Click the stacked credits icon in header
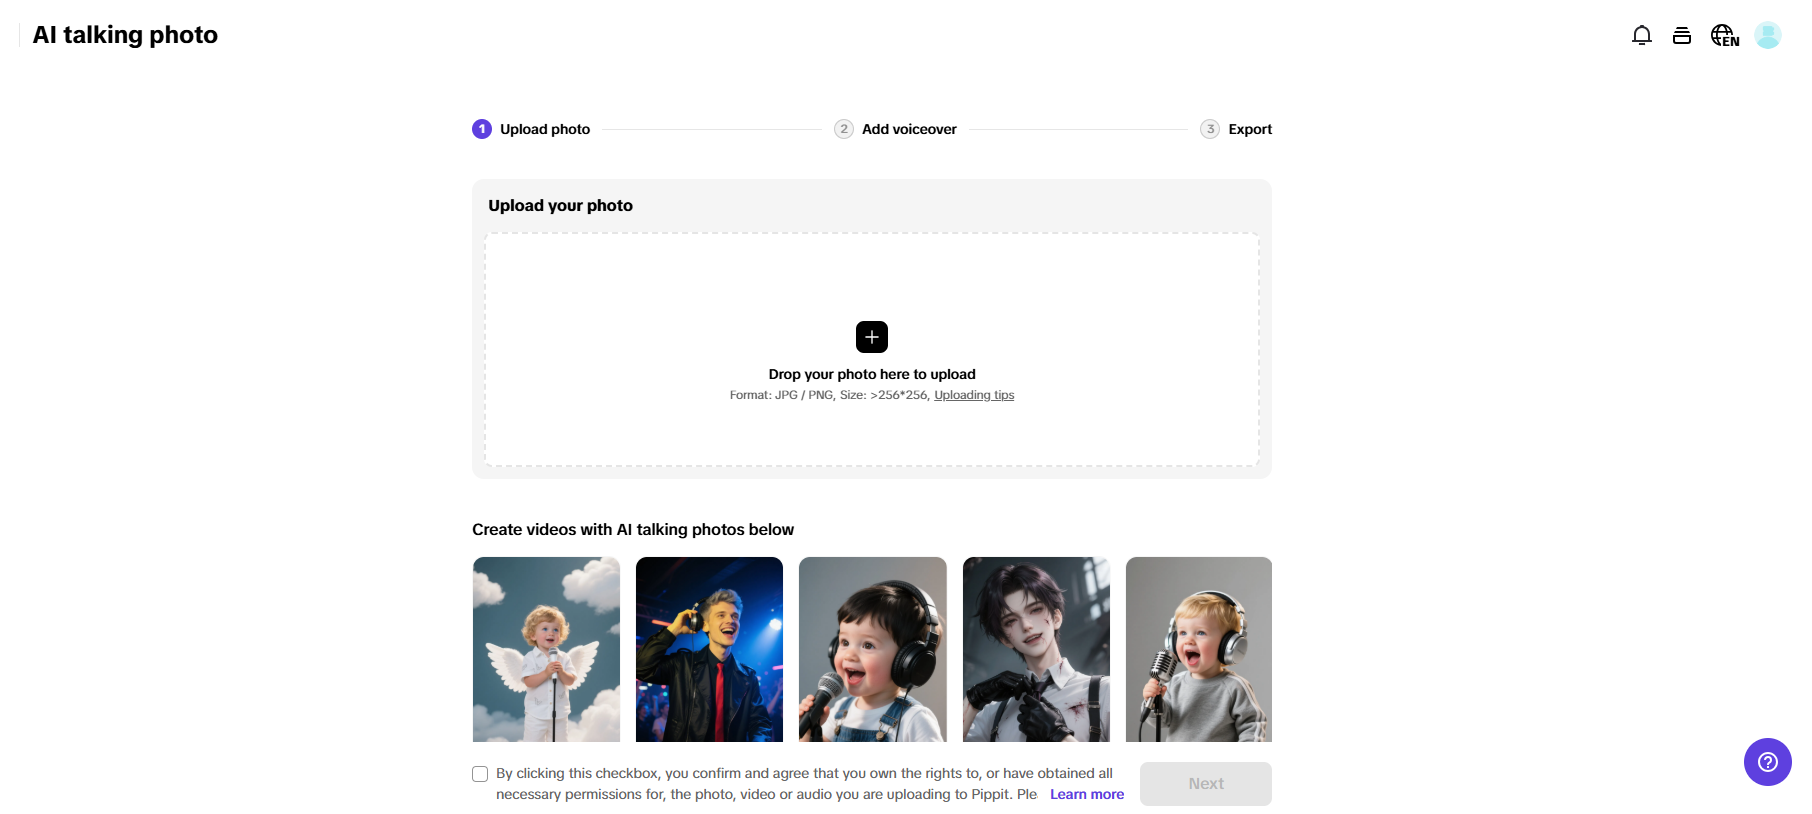Screen dimensions: 1812x814 (1682, 36)
